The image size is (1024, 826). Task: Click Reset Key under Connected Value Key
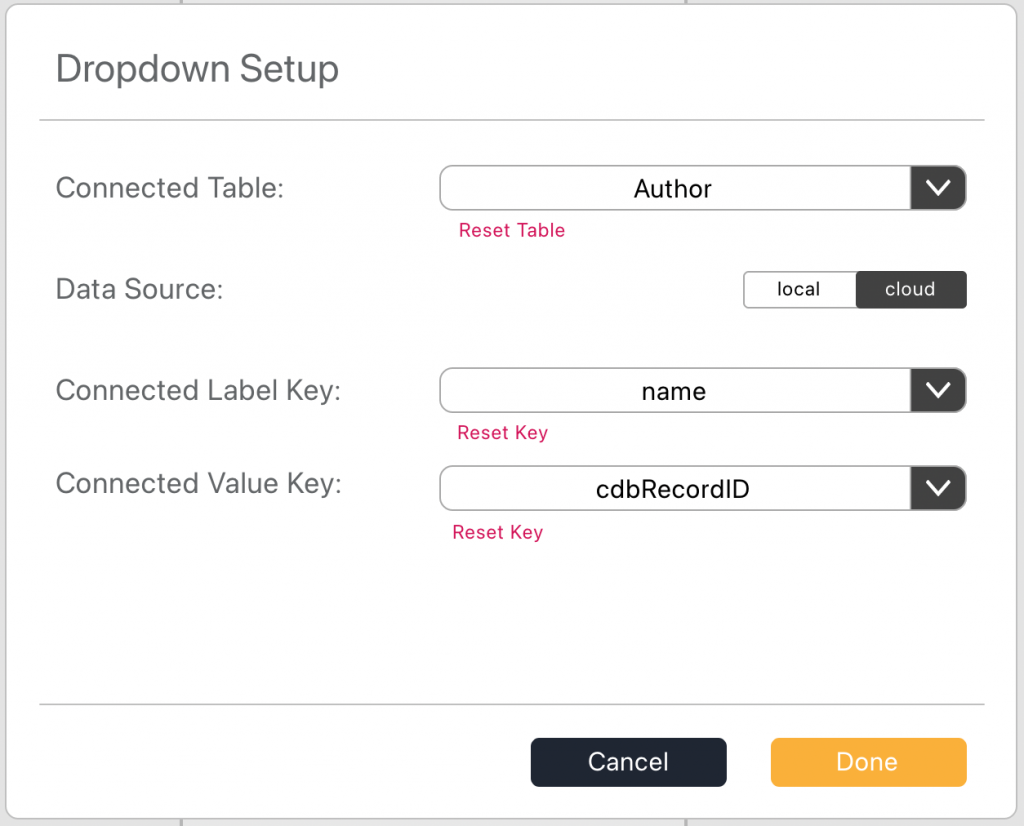[498, 532]
